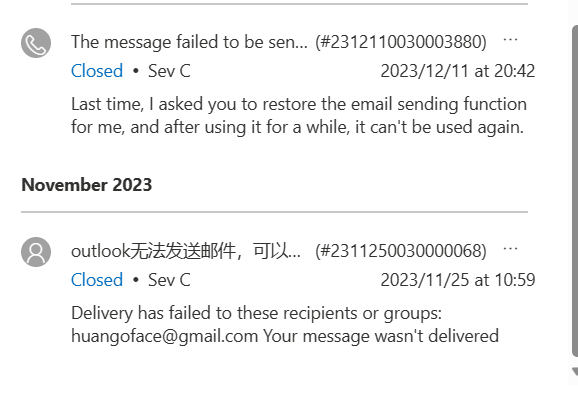Viewport: 578px width, 394px height.
Task: Click the 2023/11/25 at 10:59 timestamp
Action: 457,280
